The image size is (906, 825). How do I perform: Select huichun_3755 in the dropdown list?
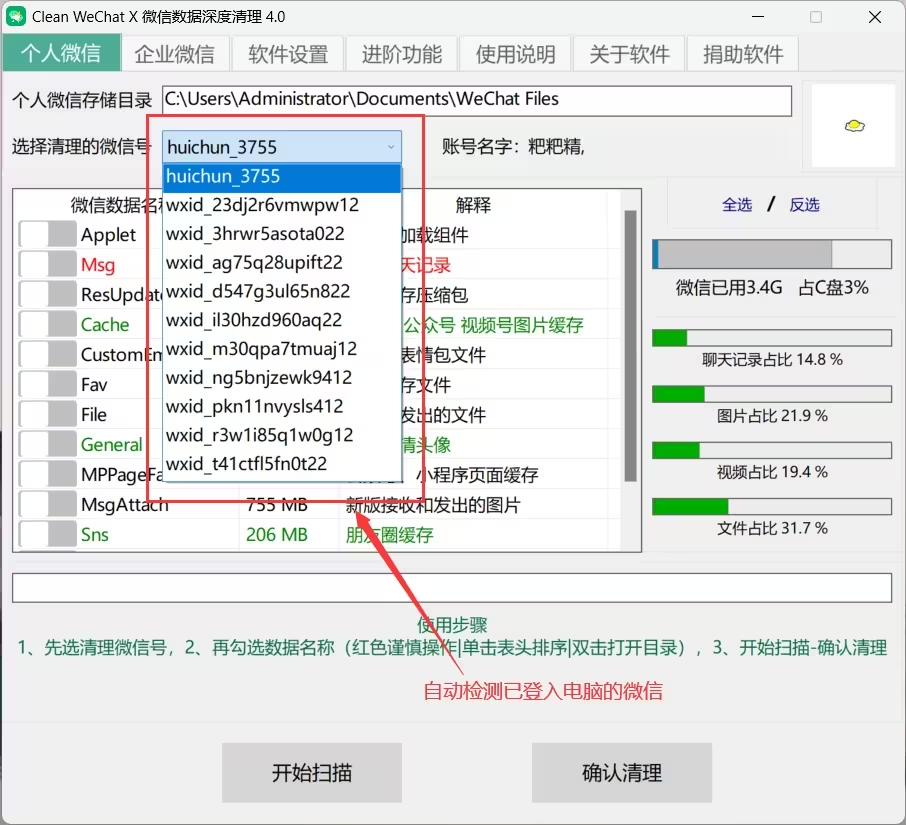[x=282, y=176]
